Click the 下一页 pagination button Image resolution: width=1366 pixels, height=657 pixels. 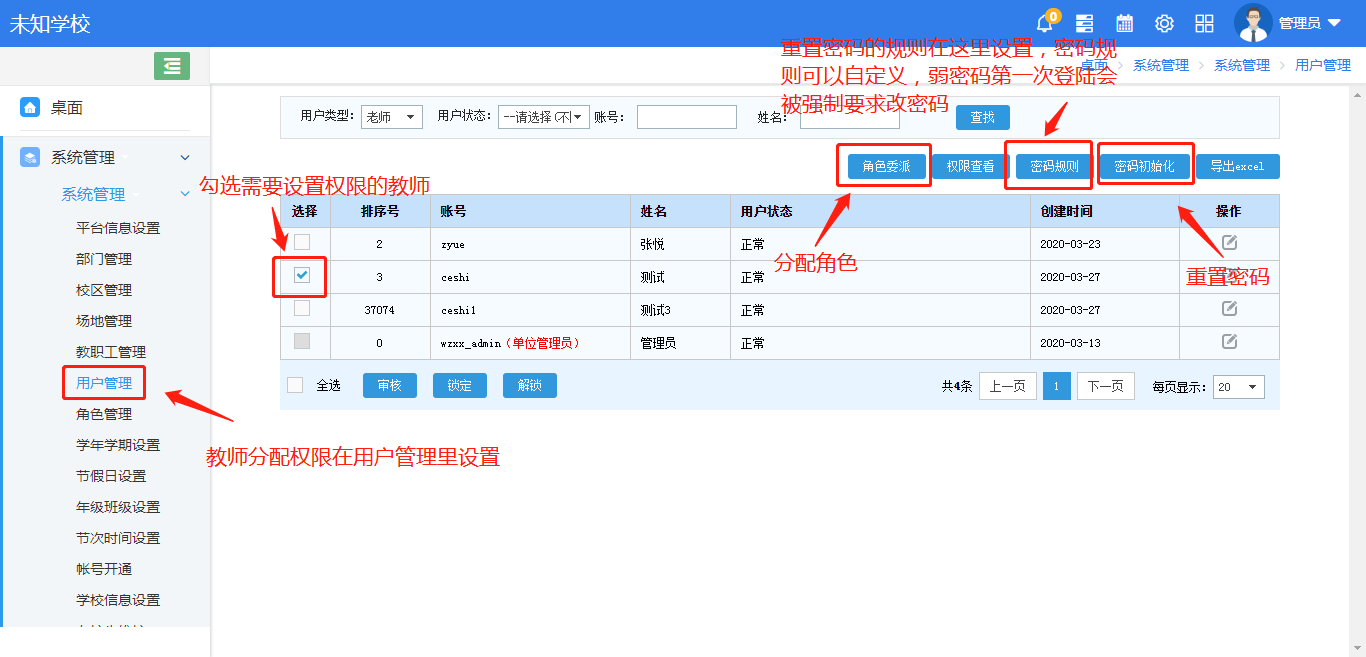[1105, 386]
